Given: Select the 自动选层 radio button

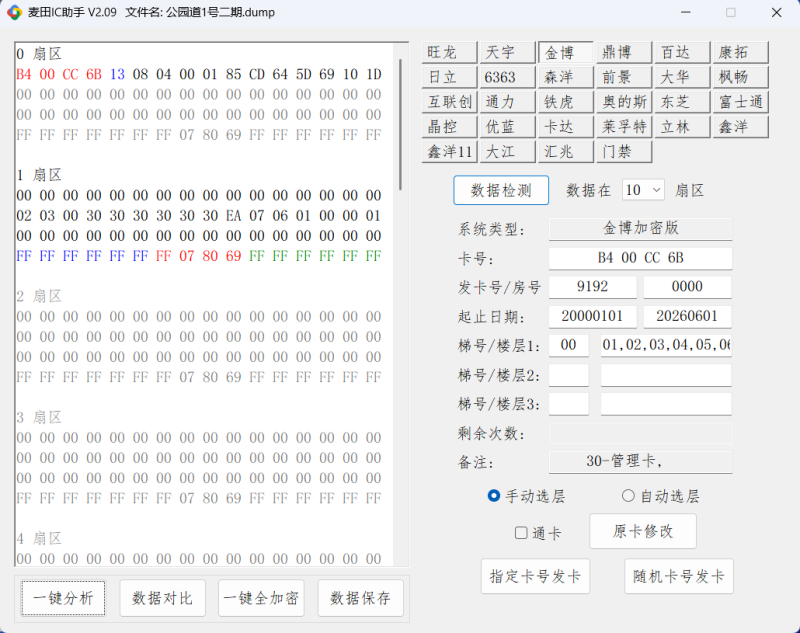Looking at the screenshot, I should [x=661, y=496].
